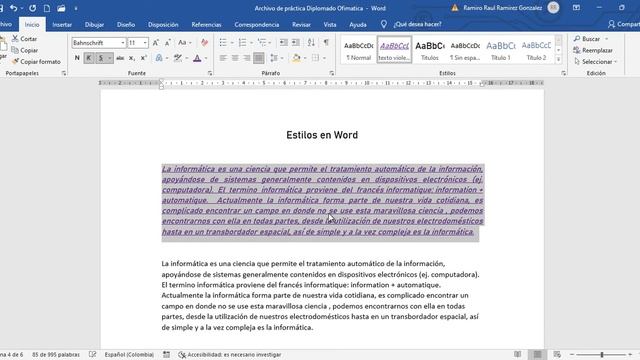Click Español (Colombia) language indicator
The width and height of the screenshot is (640, 360).
129,354
